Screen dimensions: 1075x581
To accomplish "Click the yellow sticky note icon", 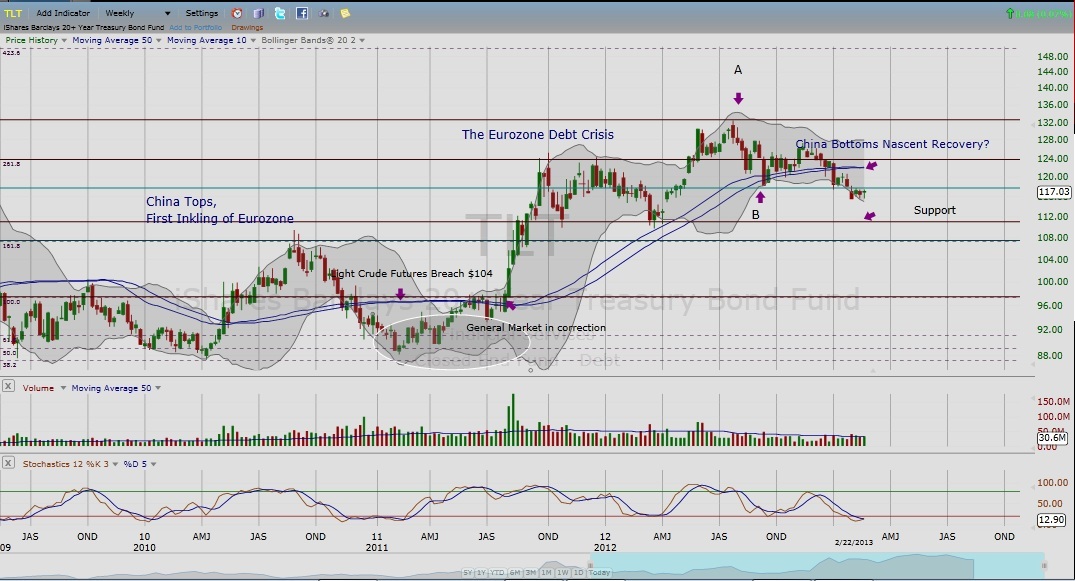I will tap(345, 13).
